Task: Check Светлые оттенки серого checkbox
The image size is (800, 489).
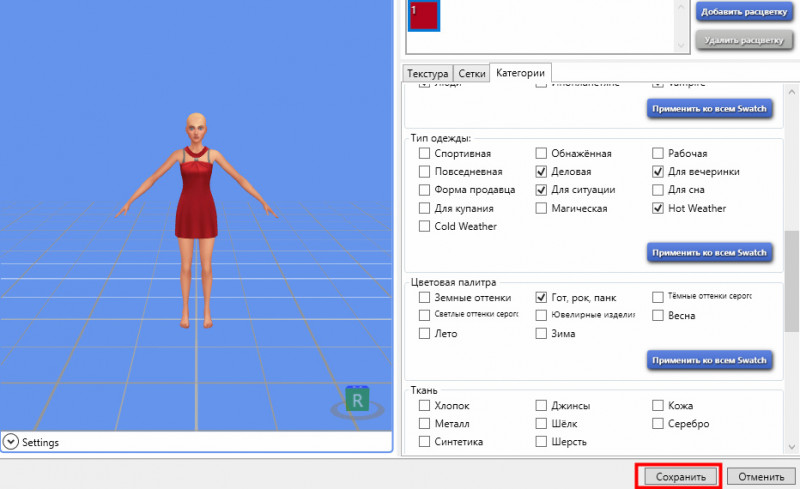Action: 424,315
